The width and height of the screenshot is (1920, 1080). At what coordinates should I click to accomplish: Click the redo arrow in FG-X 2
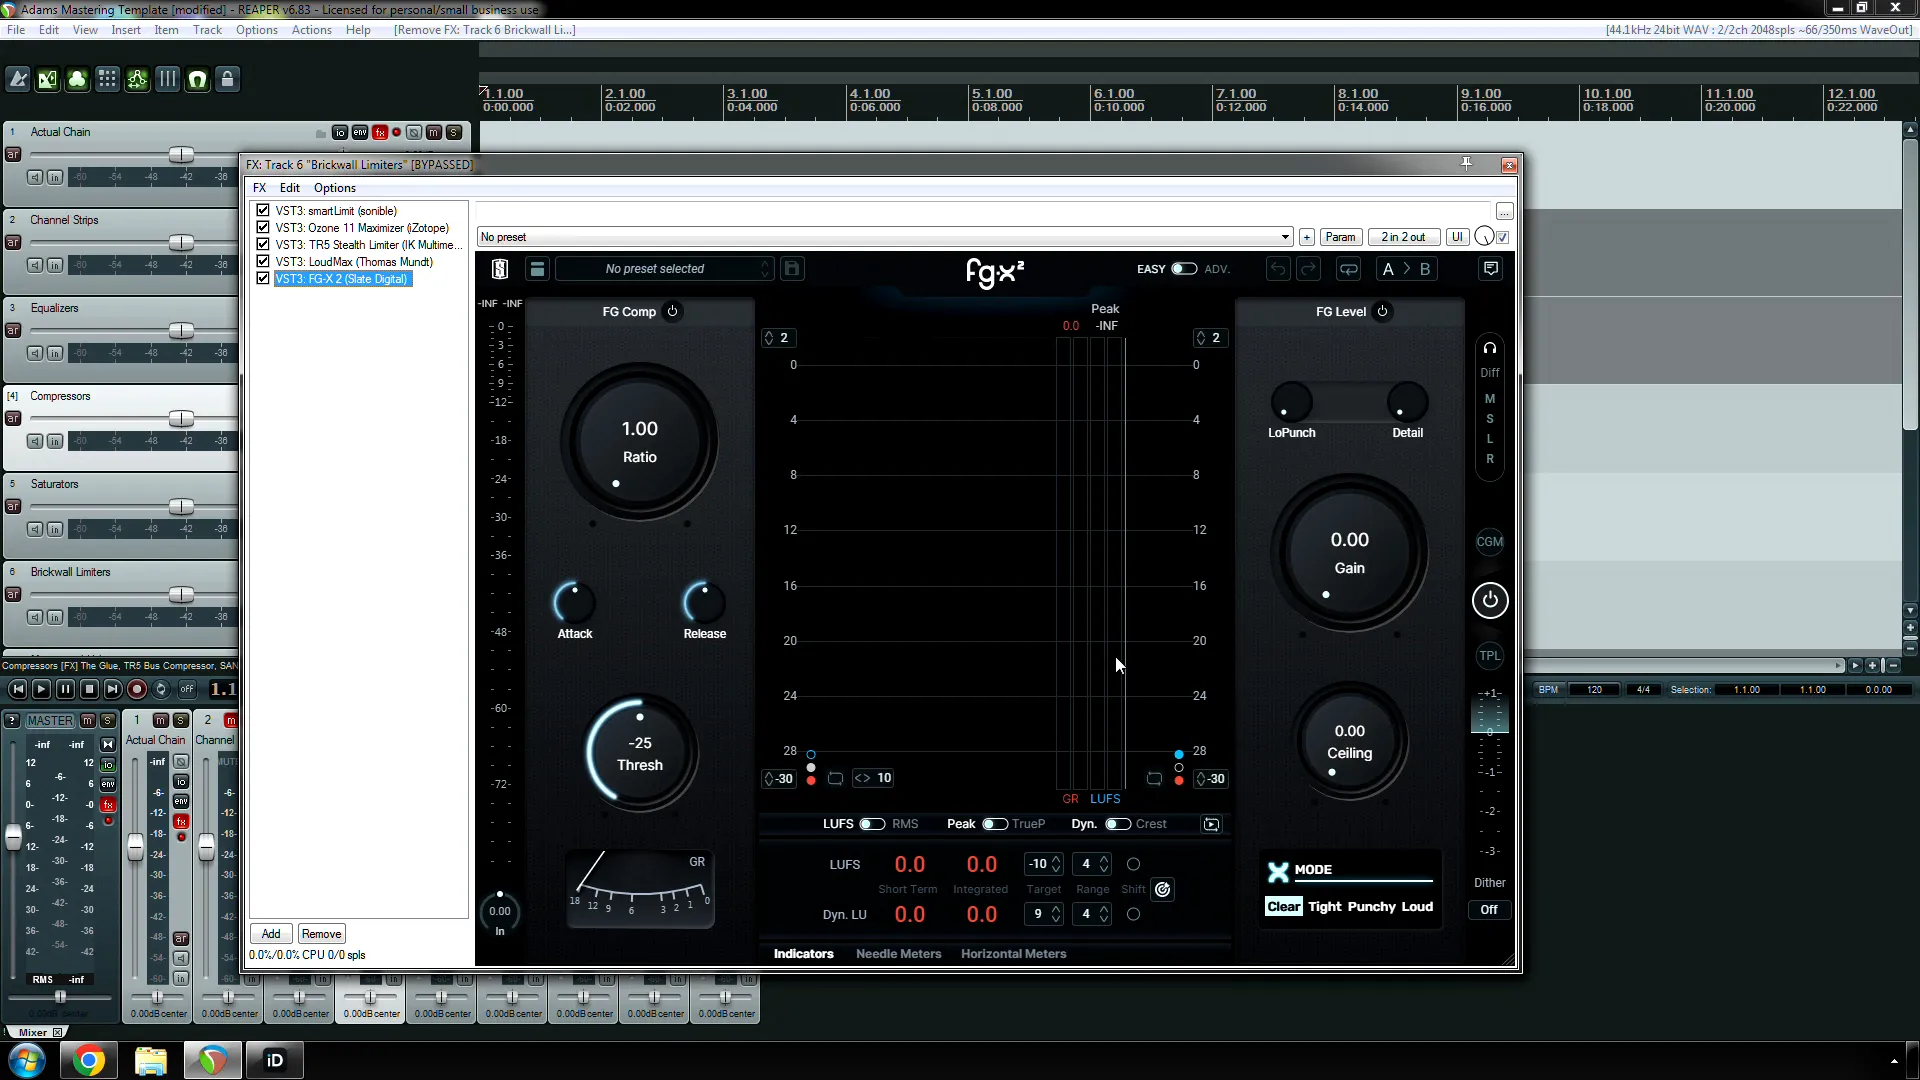point(1308,269)
